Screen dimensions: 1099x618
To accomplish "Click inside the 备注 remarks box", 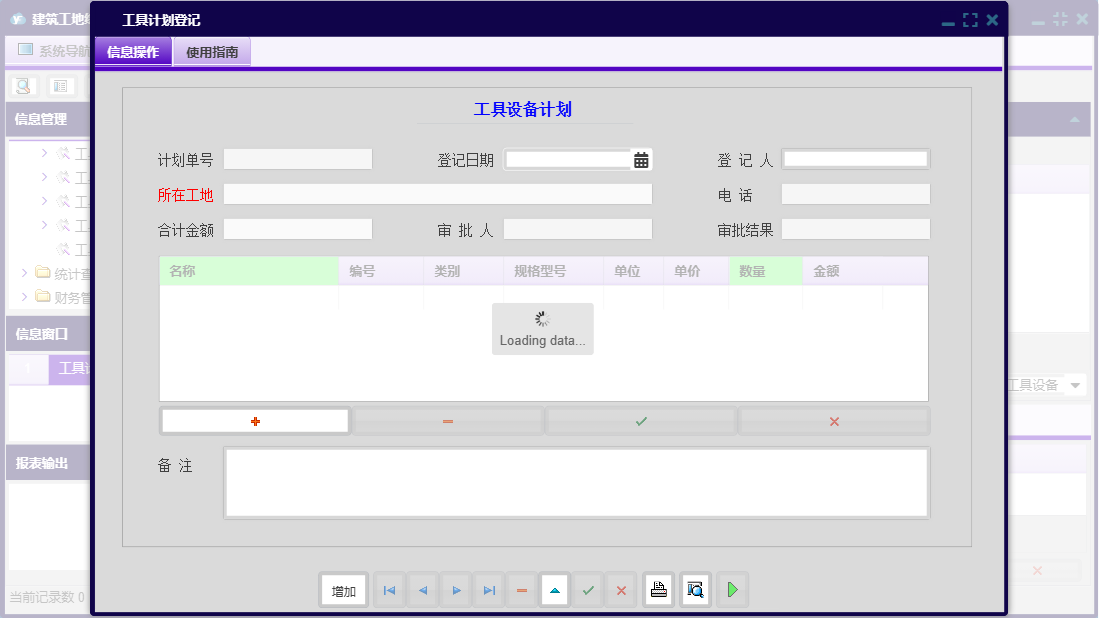I will coord(575,483).
